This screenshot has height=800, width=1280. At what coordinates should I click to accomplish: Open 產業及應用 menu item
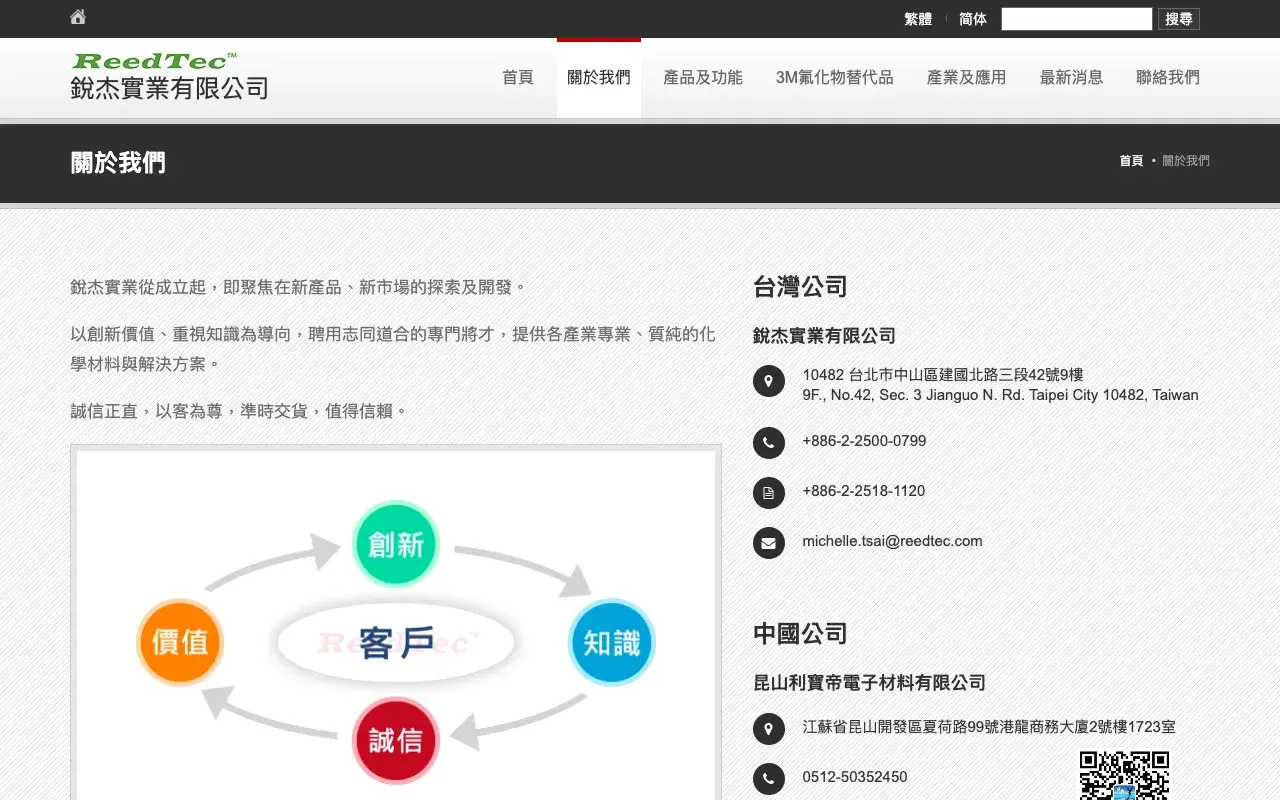tap(967, 78)
